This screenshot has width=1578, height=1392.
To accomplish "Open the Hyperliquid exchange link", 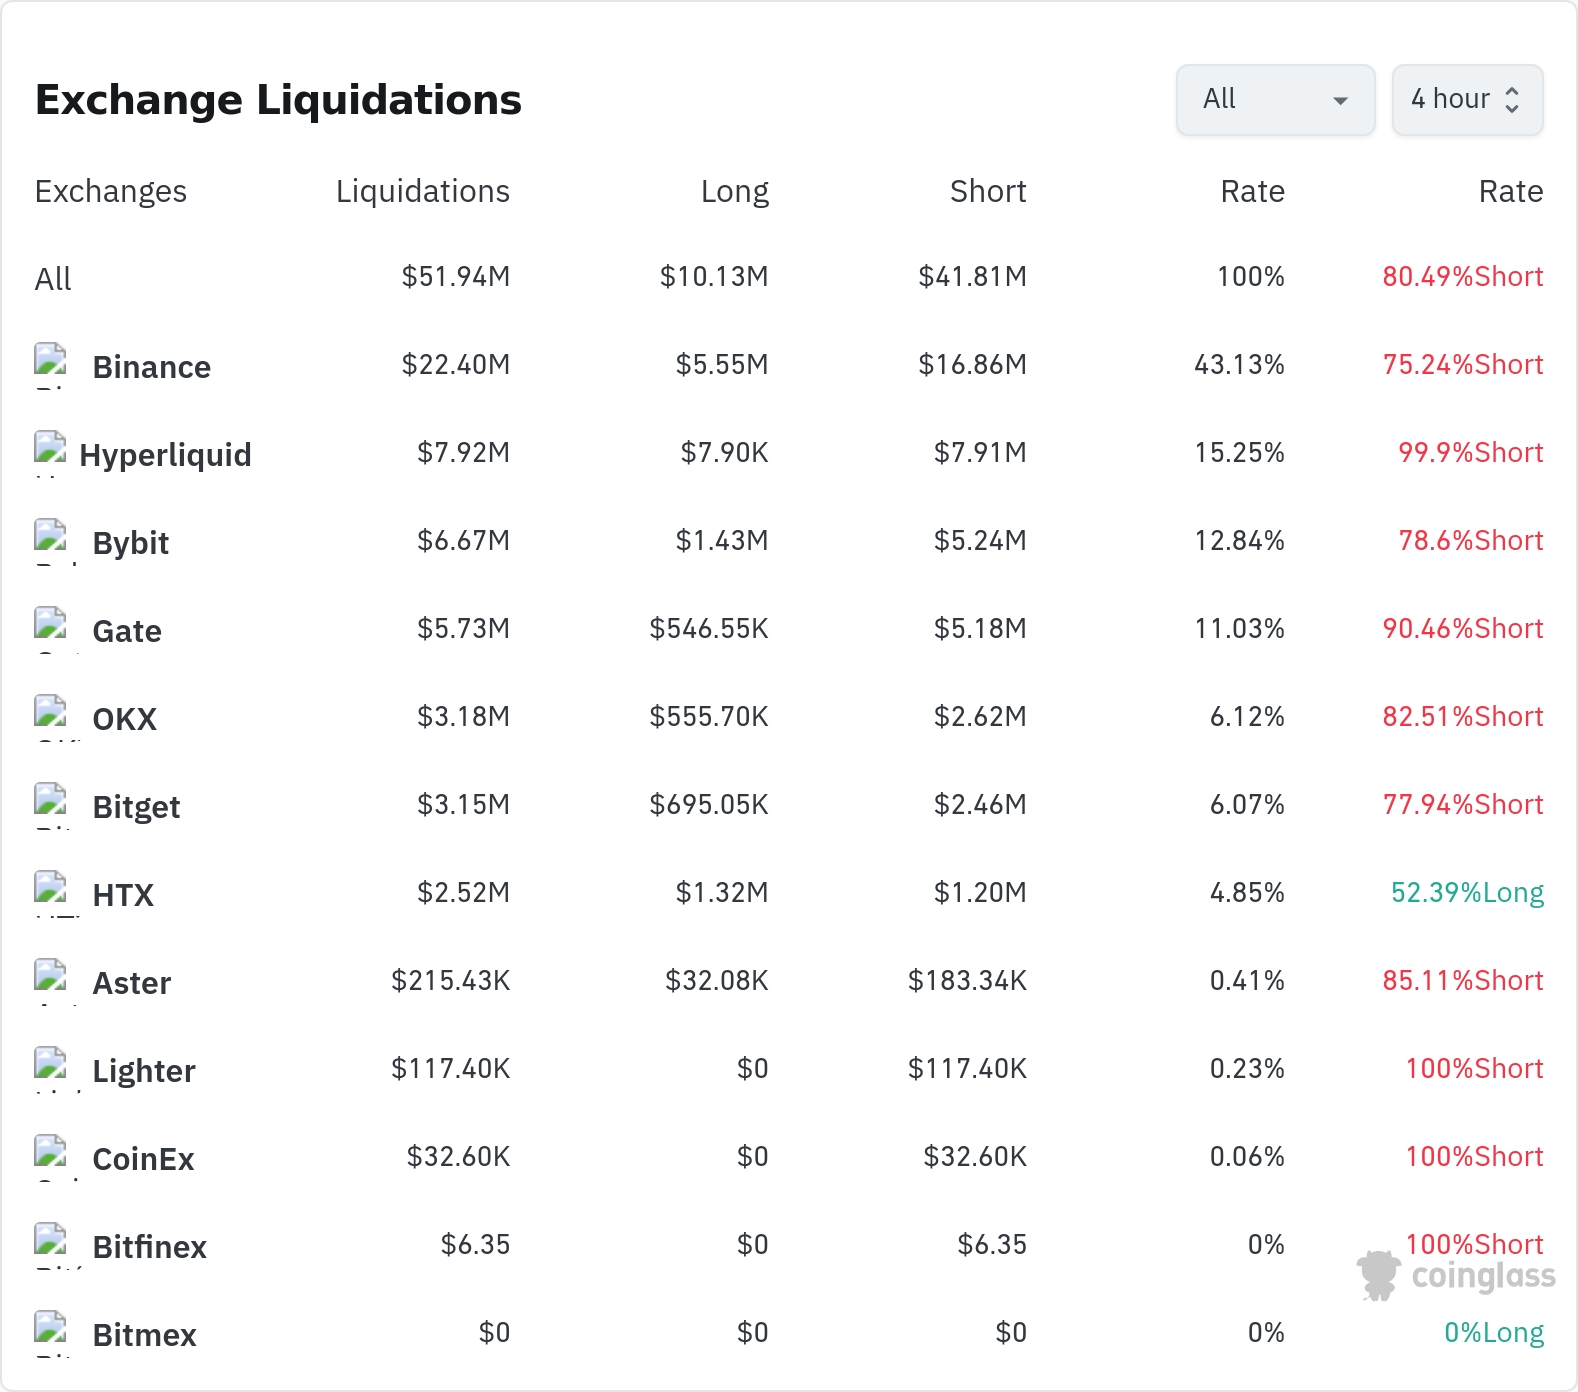I will (165, 455).
